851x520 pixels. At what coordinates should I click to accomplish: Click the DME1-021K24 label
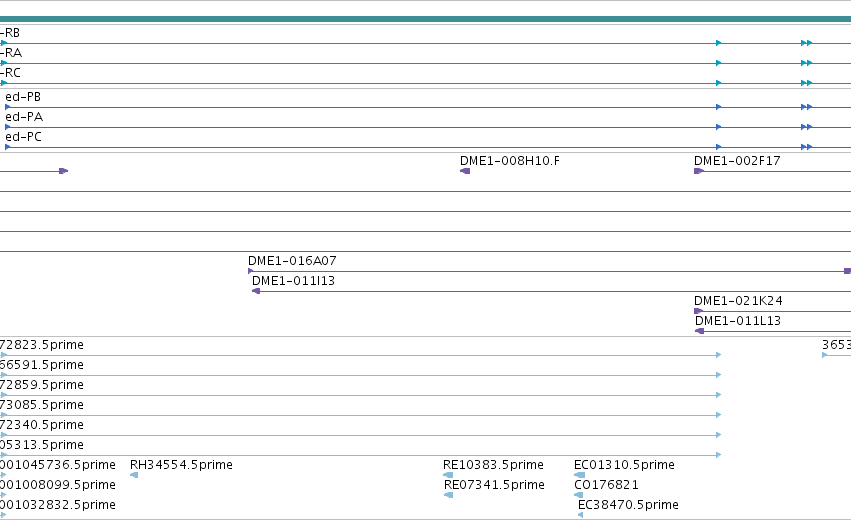point(738,301)
